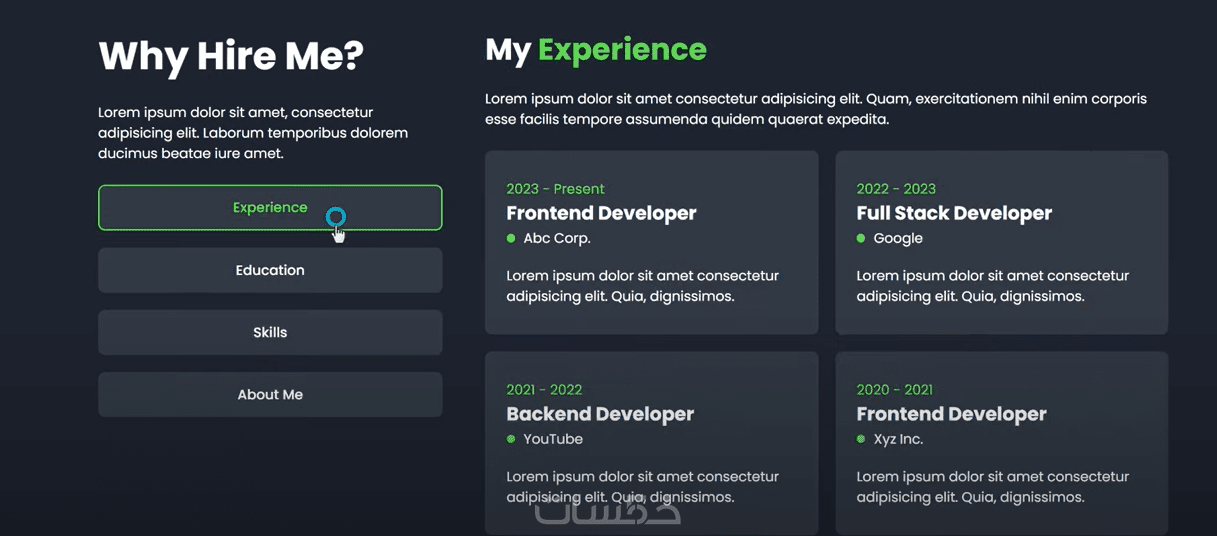This screenshot has width=1217, height=536.
Task: Click the Why Hire Me? heading
Action: (231, 56)
